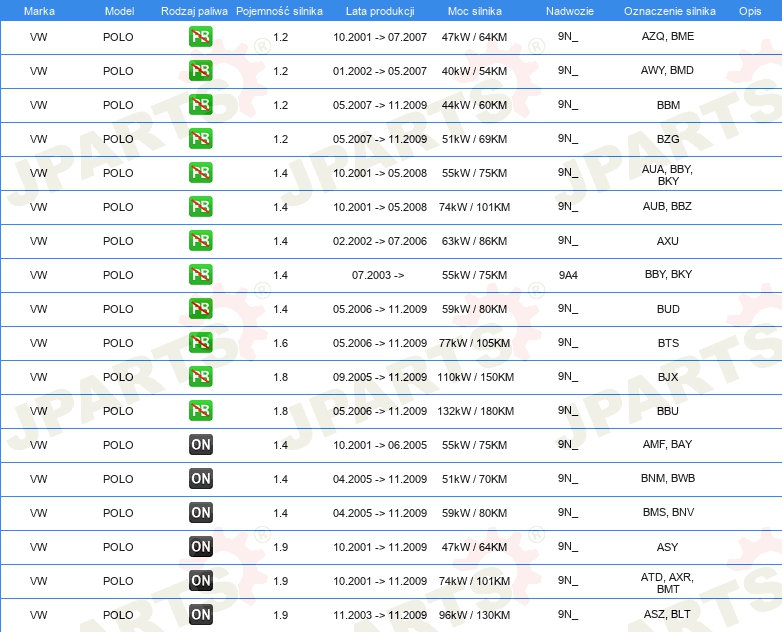Viewport: 782px width, 632px height.
Task: Click the Rodzaj paliwa column header
Action: pyautogui.click(x=194, y=11)
